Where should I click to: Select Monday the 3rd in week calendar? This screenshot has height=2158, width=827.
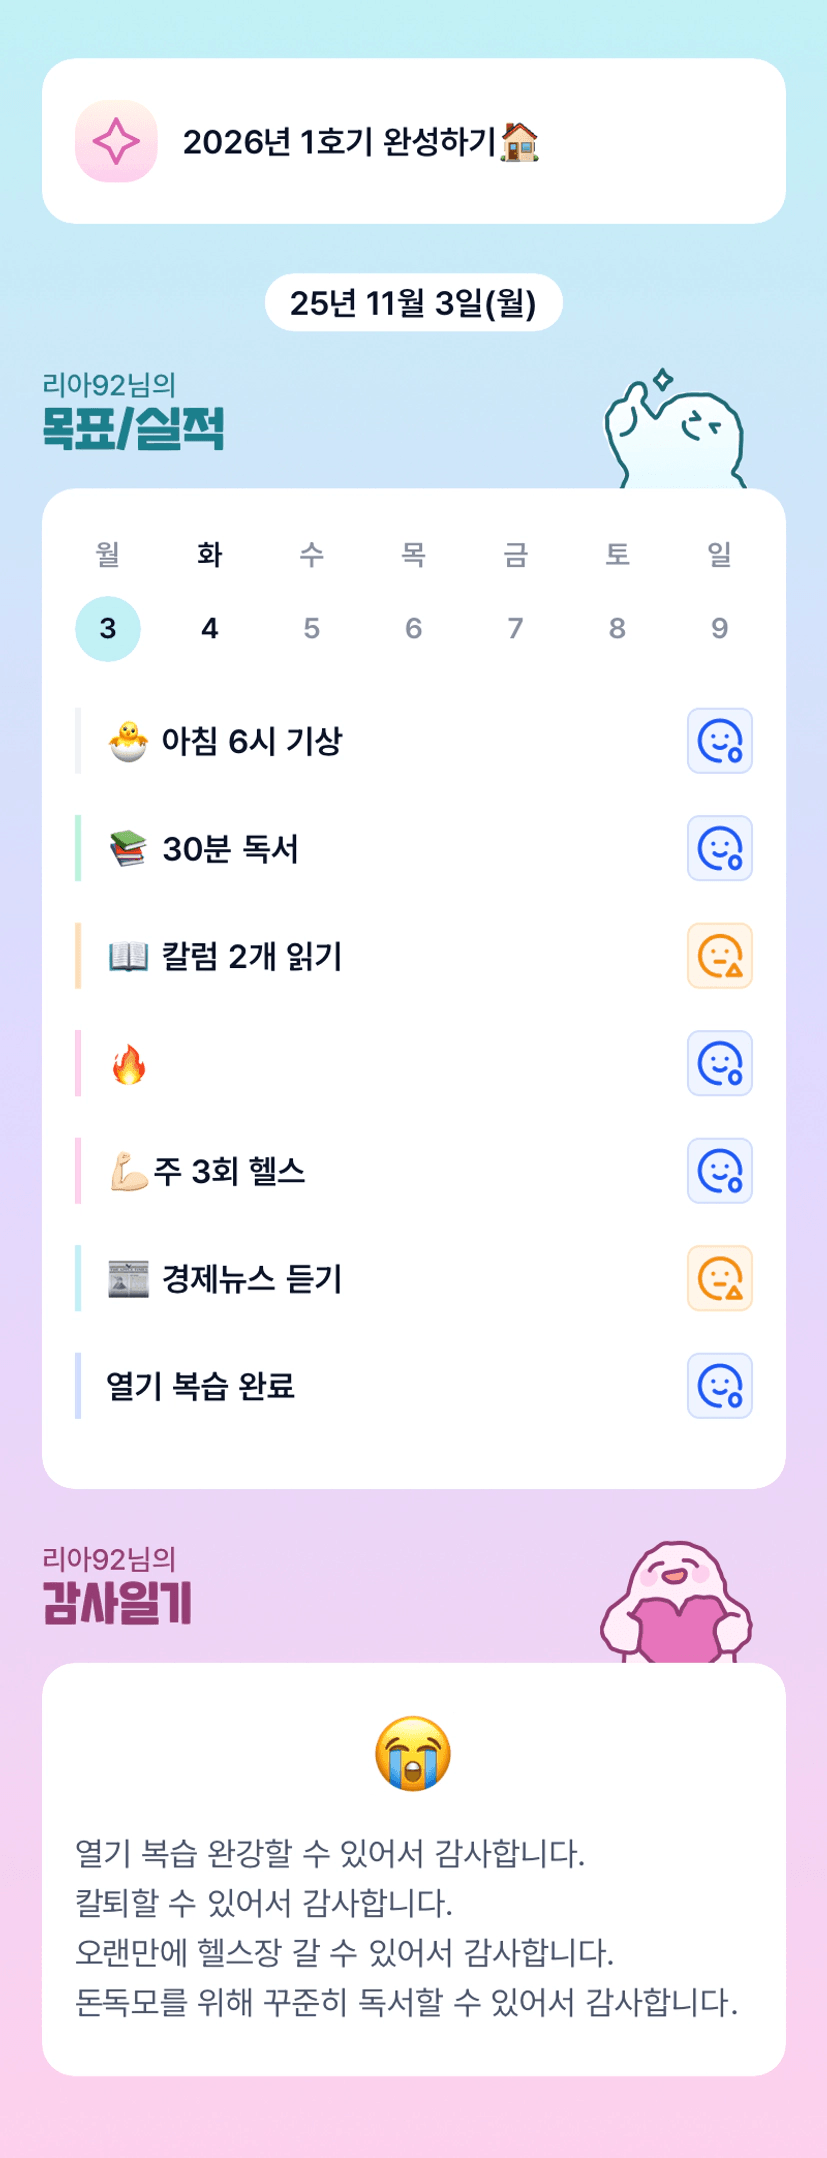(x=108, y=629)
